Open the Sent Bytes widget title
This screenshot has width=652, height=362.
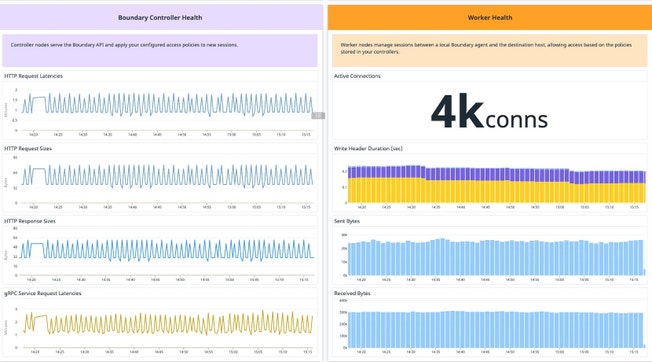(347, 221)
